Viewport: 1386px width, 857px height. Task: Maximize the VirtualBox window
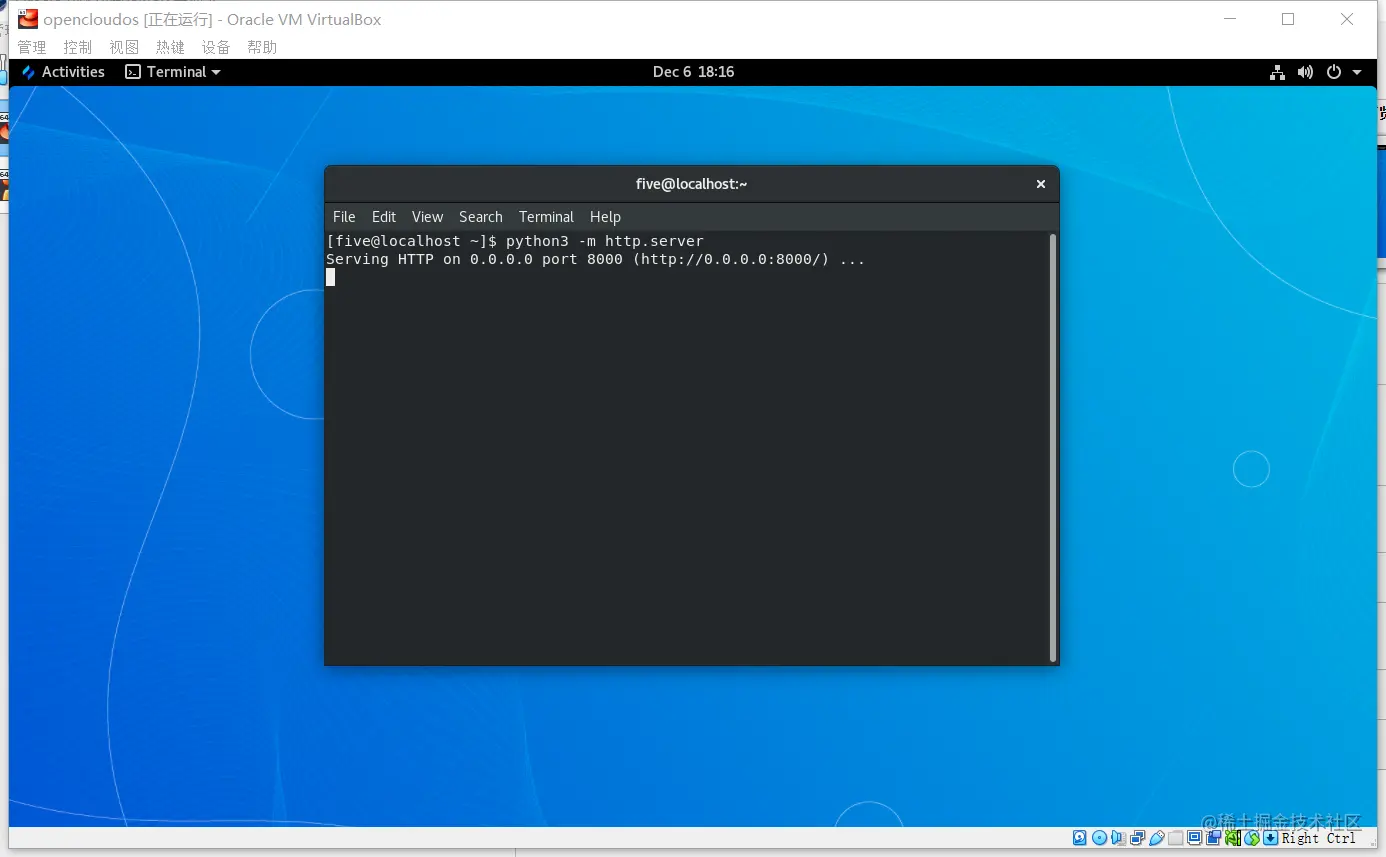click(1288, 19)
